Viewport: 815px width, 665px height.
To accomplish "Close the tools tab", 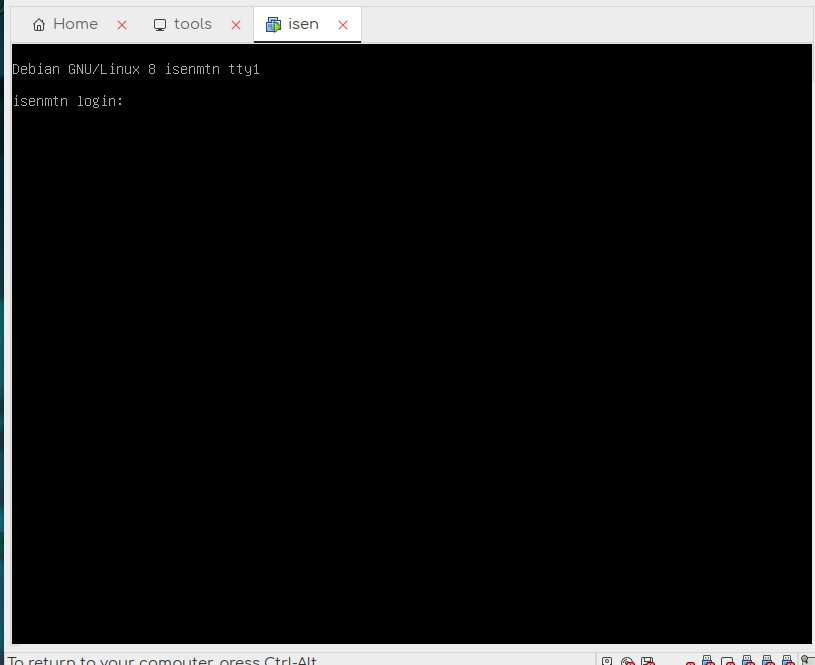I will click(x=237, y=25).
